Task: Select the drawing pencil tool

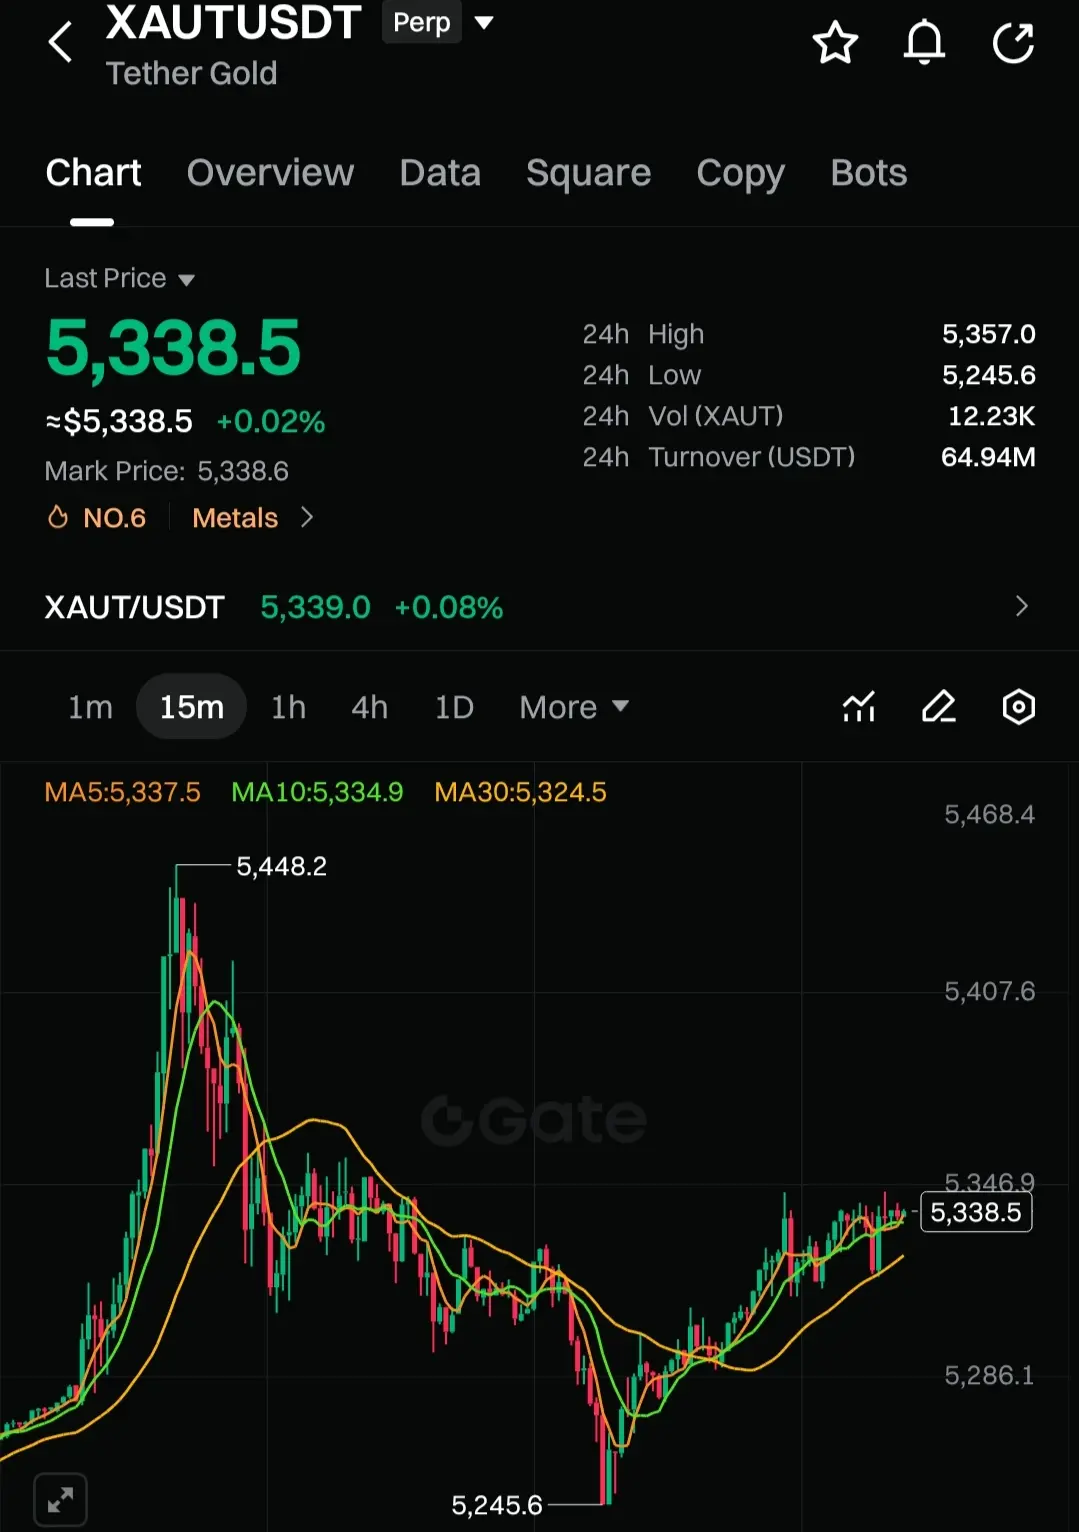Action: (938, 707)
